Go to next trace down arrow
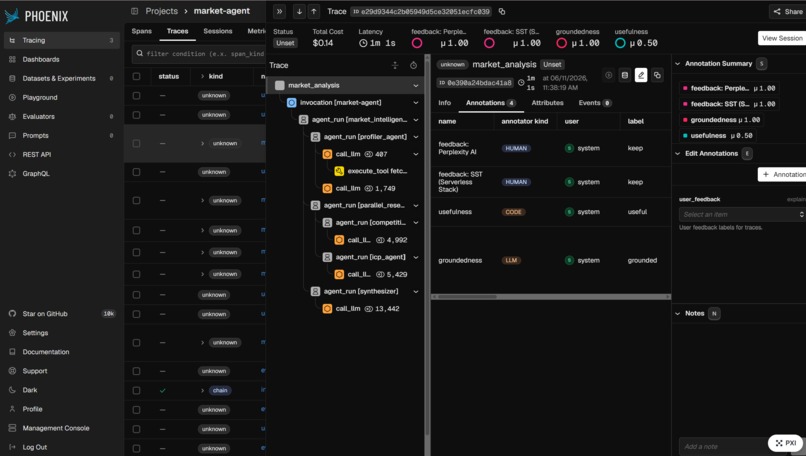806x456 pixels. tap(299, 11)
